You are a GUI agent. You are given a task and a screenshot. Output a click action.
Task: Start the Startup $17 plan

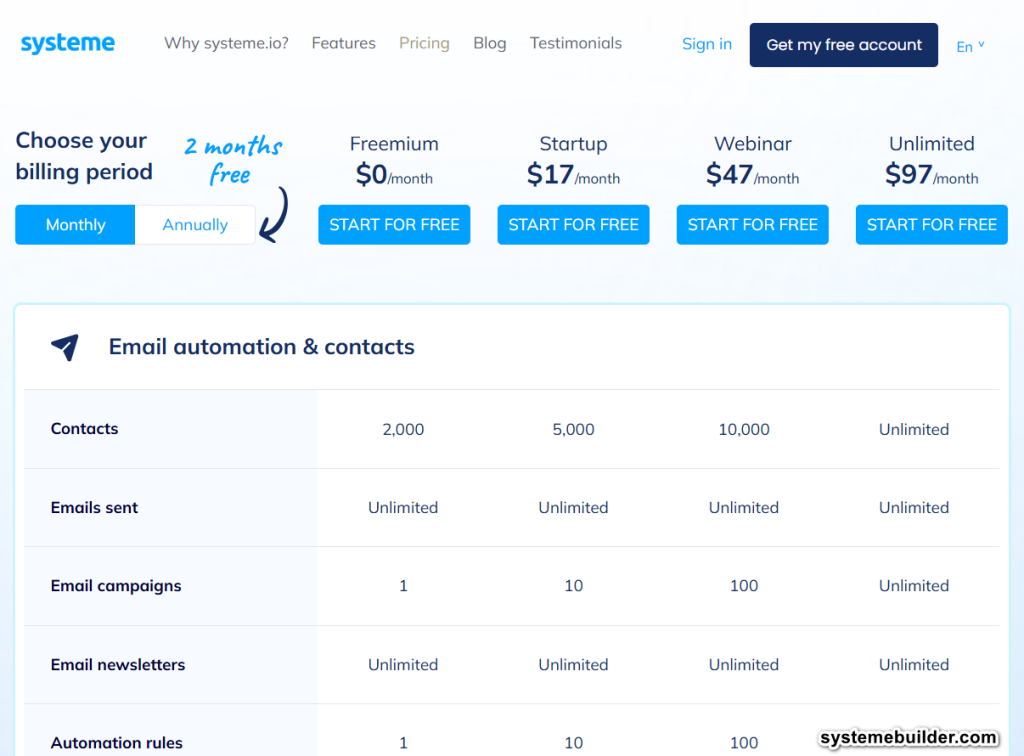tap(573, 224)
